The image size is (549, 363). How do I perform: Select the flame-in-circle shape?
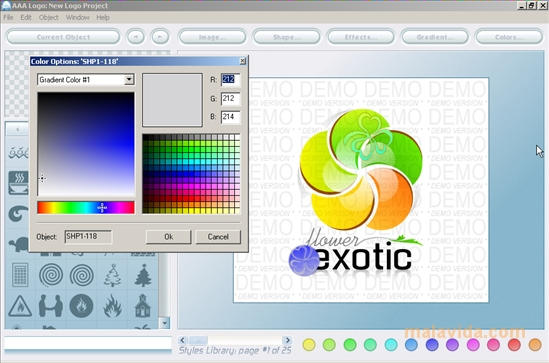[x=81, y=306]
